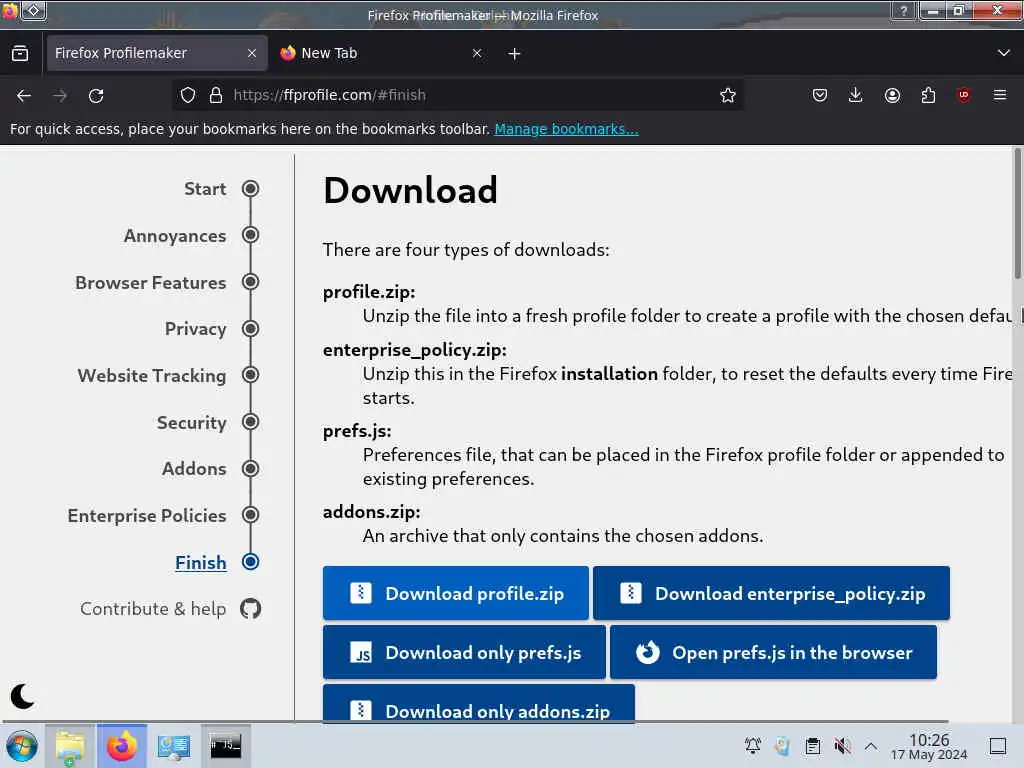The image size is (1024, 768).
Task: Click the keep-on-all-desktops titlebar pin icon
Action: coord(33,11)
